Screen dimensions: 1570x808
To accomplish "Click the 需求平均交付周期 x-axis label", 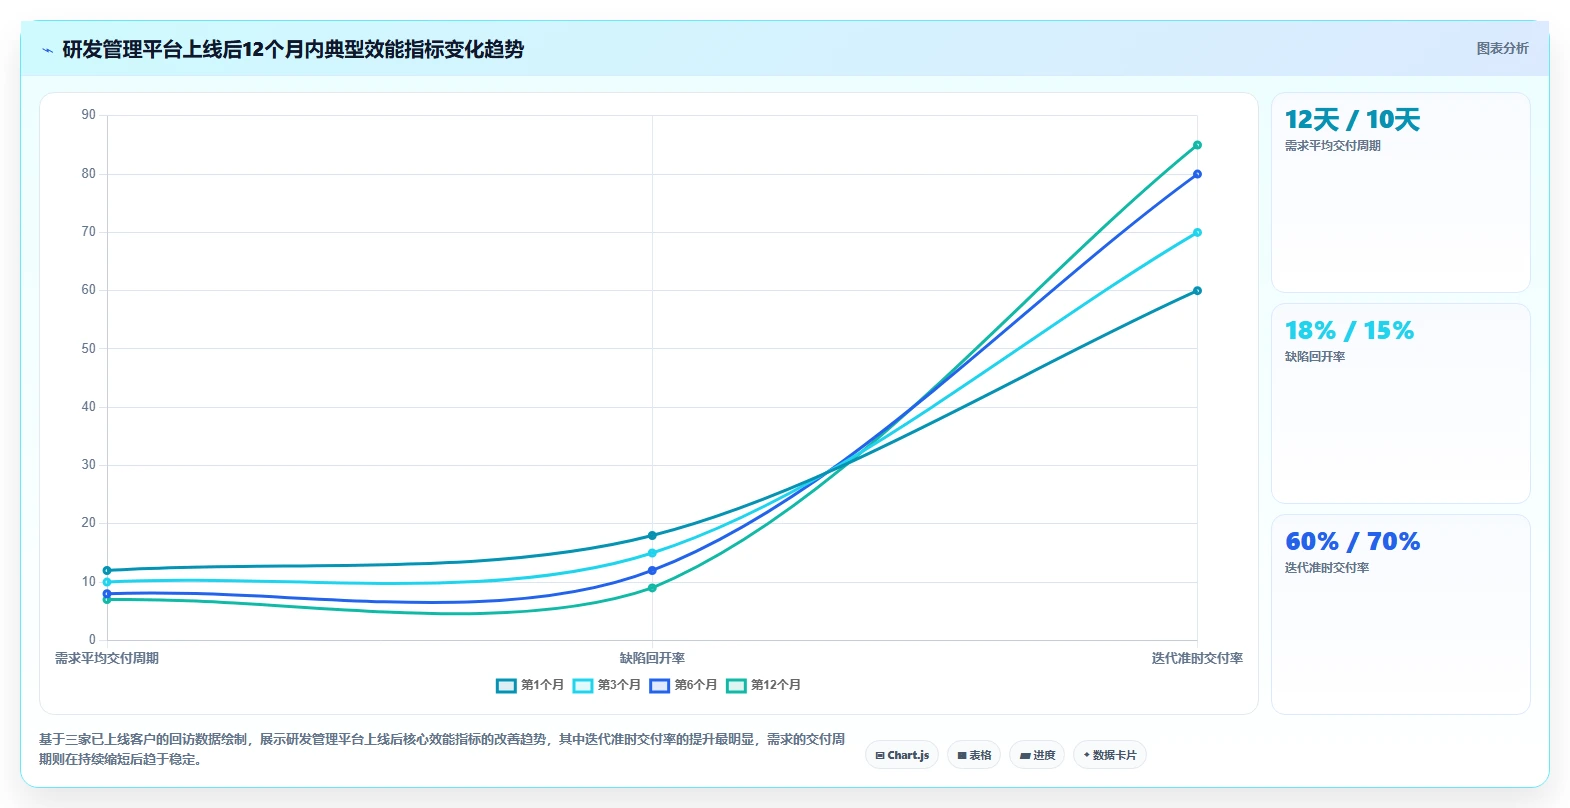I will point(107,658).
